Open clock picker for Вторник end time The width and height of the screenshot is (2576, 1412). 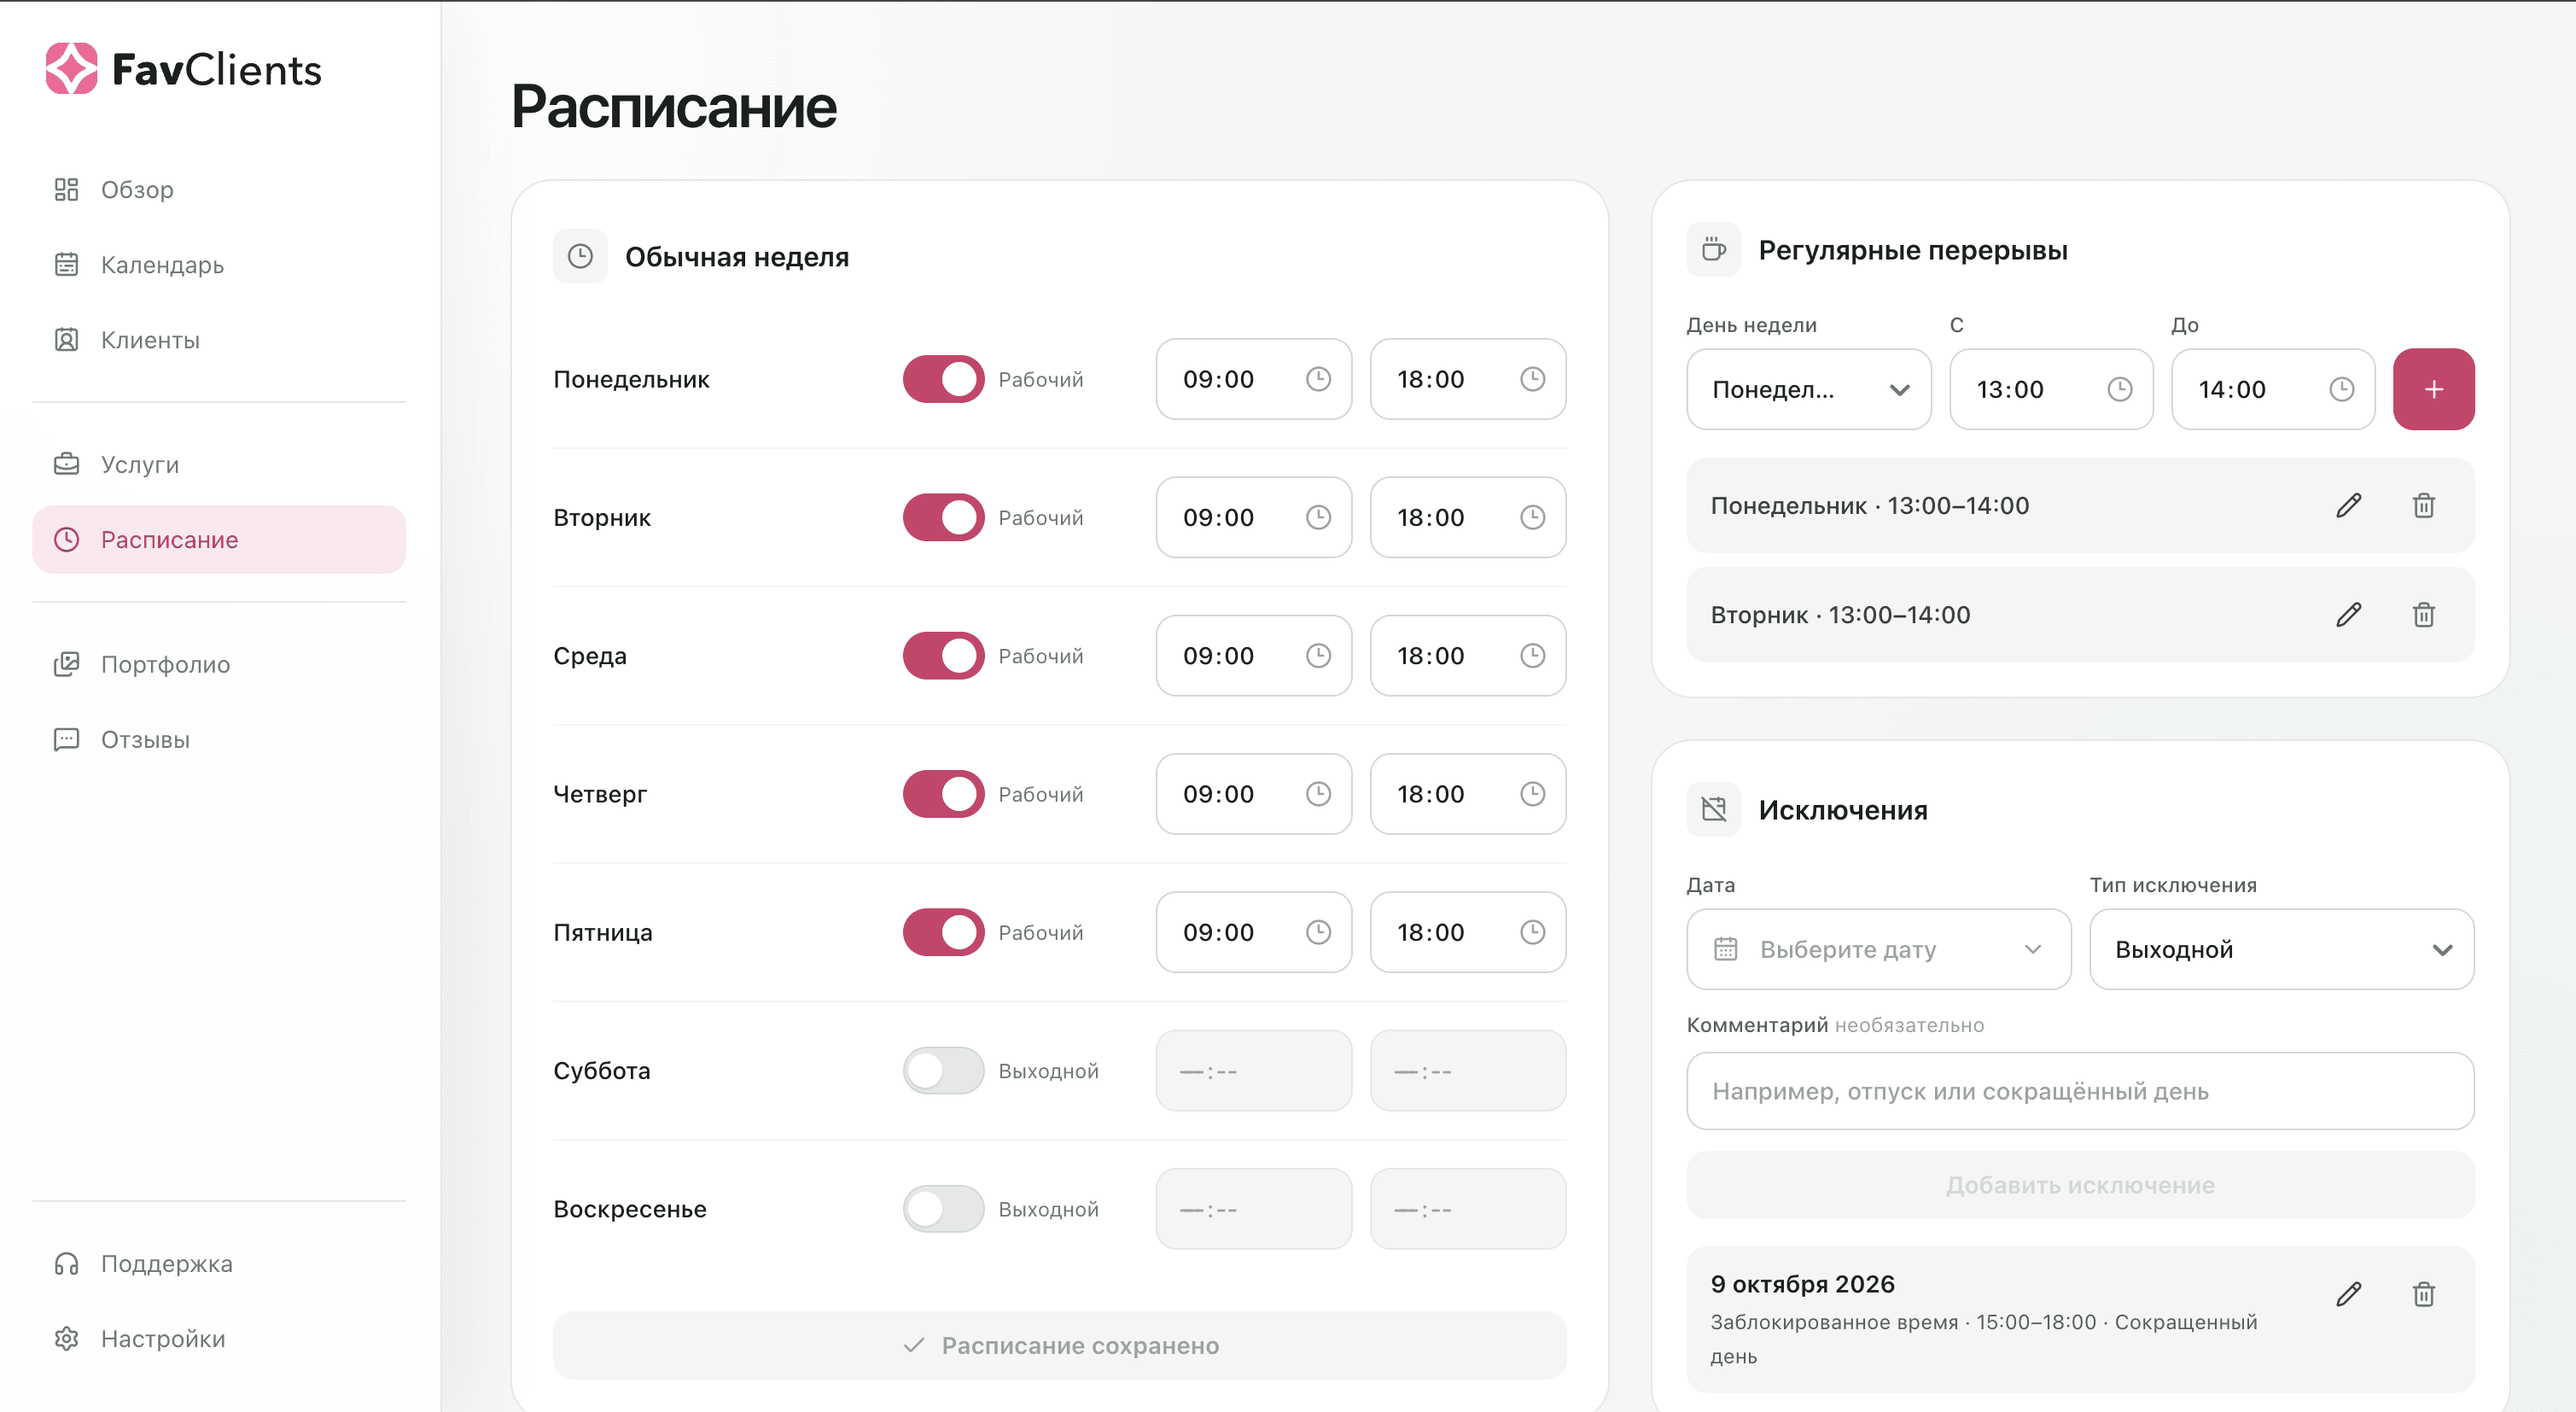[1532, 517]
